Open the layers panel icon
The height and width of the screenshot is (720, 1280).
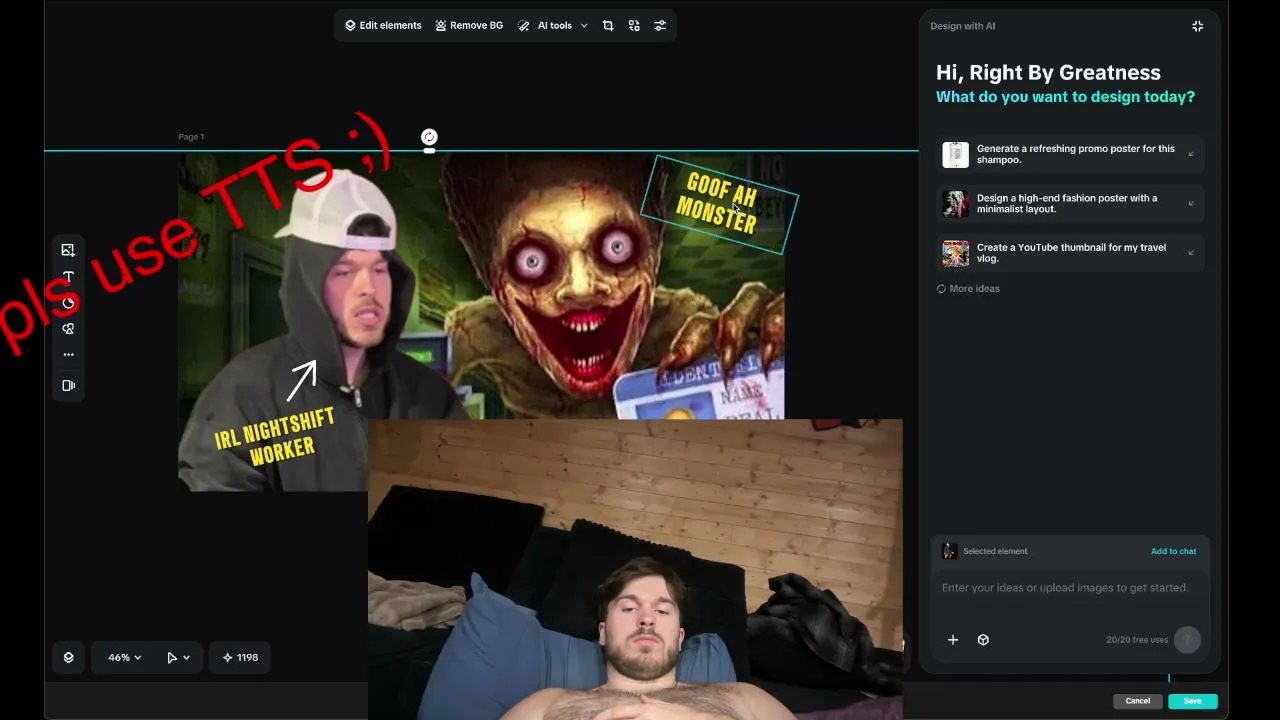[68, 657]
